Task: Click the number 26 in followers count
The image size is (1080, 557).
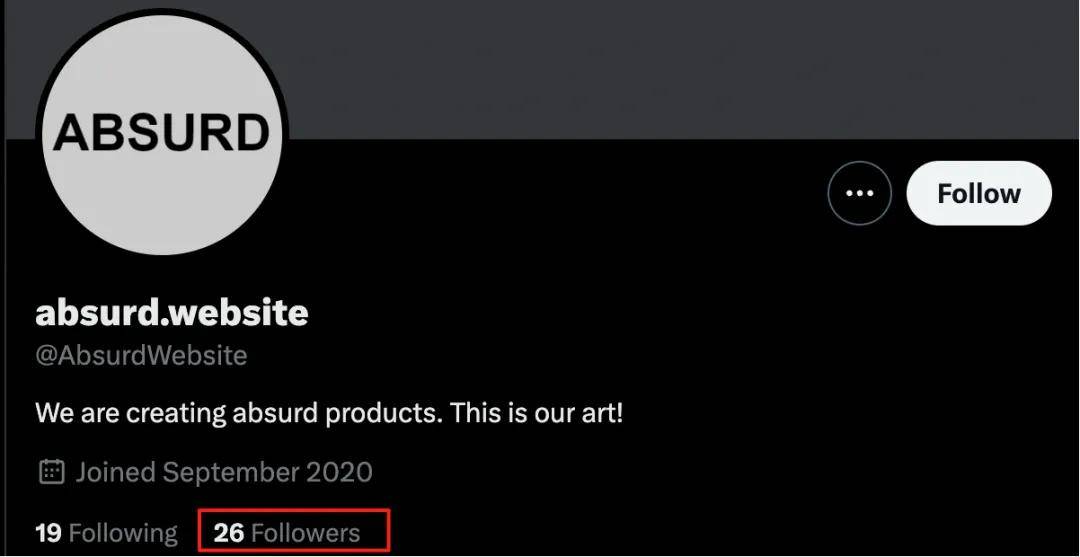Action: click(x=229, y=532)
